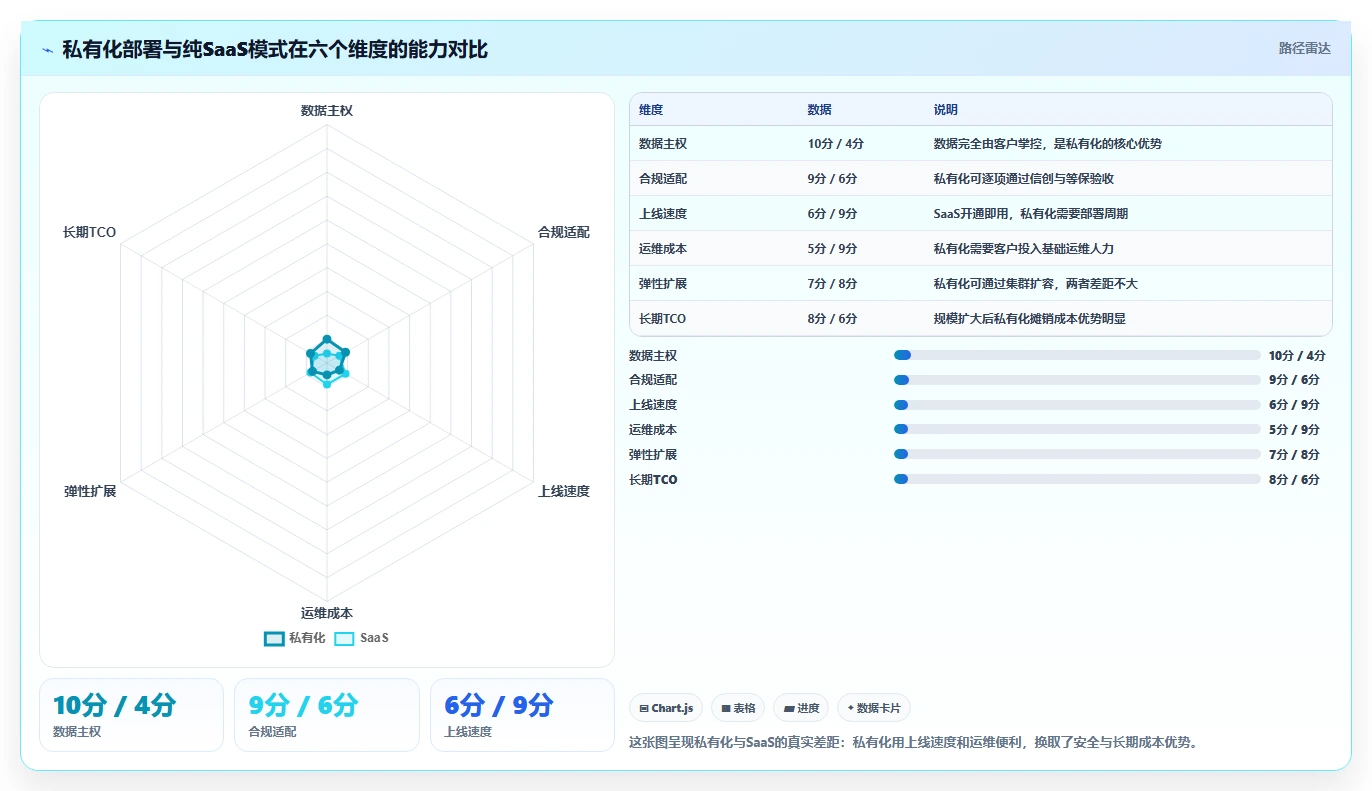
Task: Click description 私有化需要客户投入基础运维人力
Action: [1024, 249]
